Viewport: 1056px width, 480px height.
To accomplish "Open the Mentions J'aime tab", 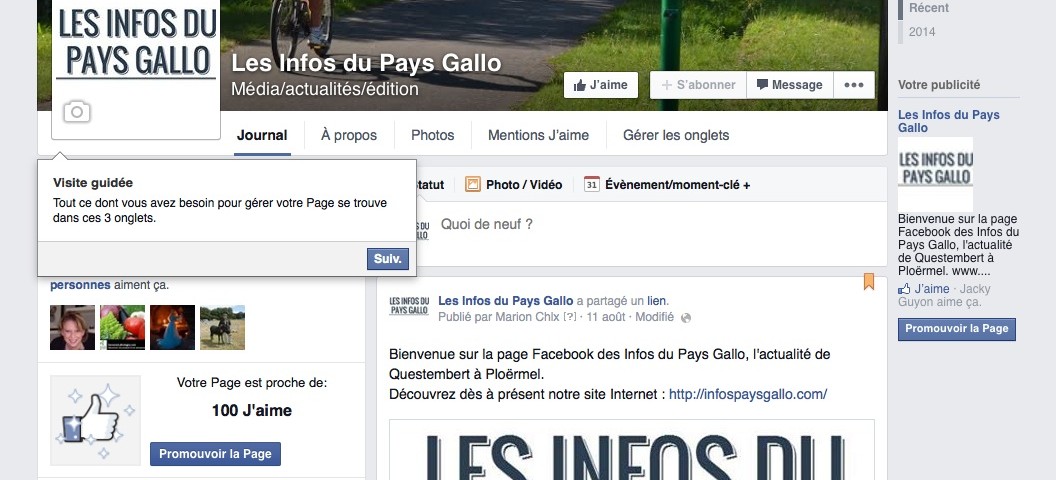I will [x=538, y=135].
